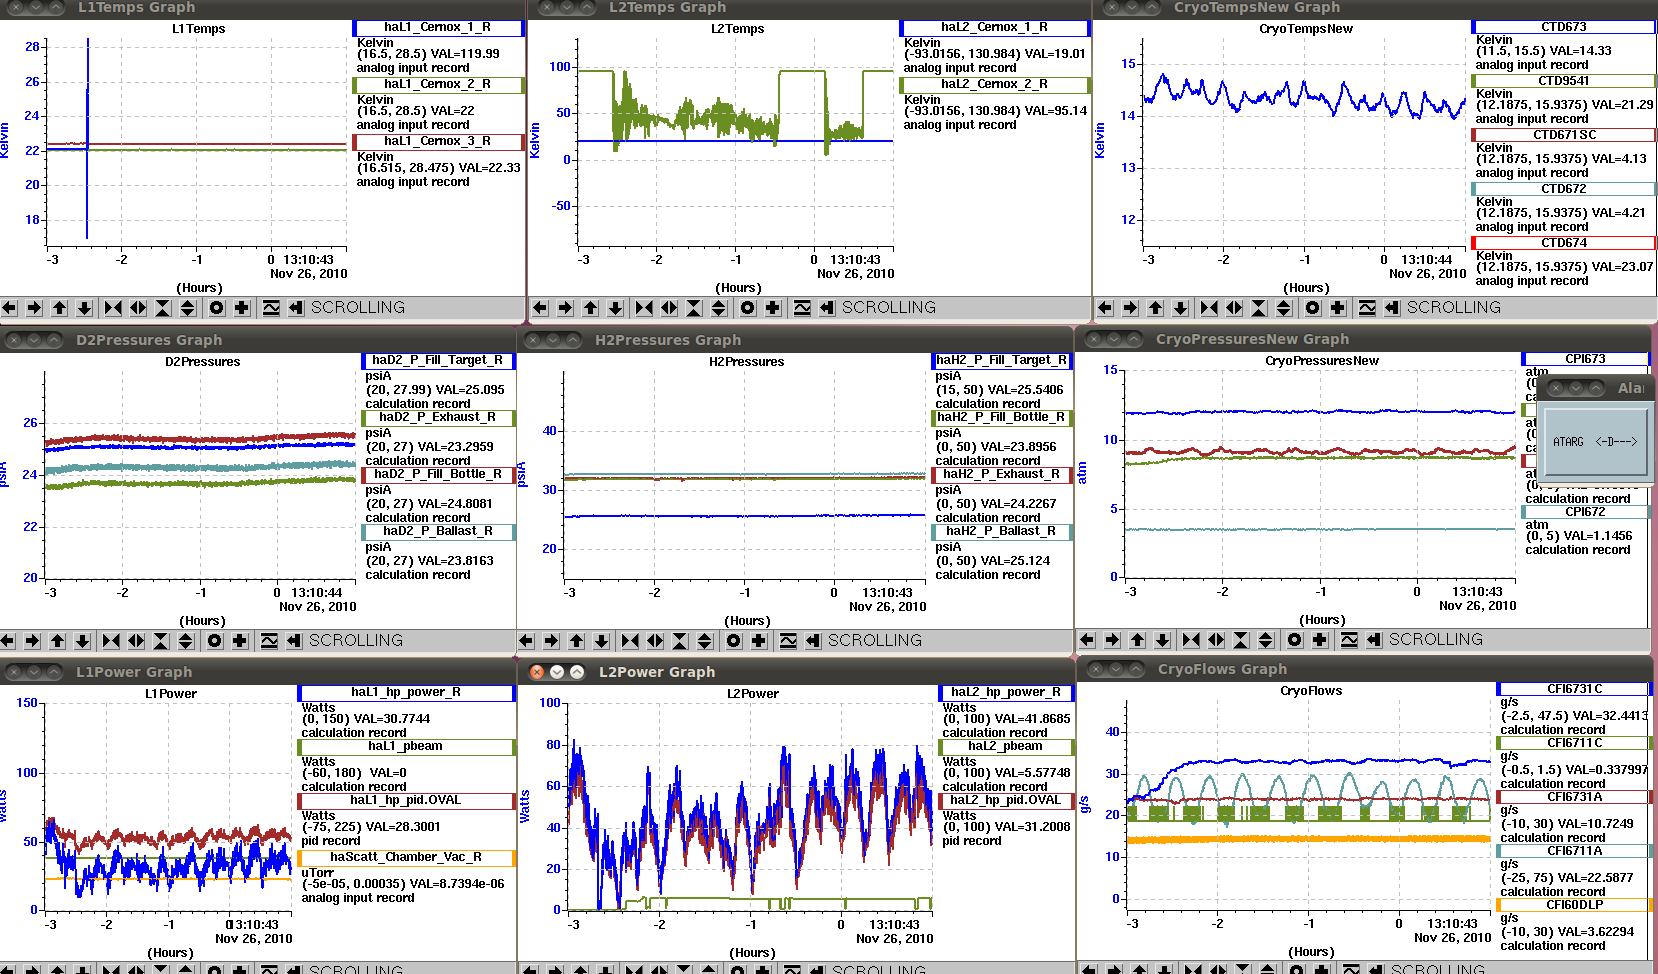Select the CTD673 curve legend entry
This screenshot has height=974, width=1658.
1564,27
